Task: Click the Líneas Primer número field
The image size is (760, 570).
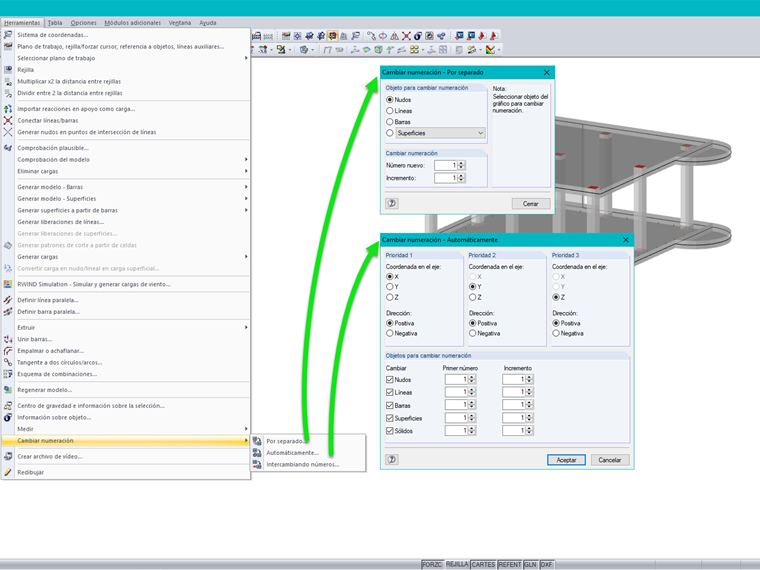Action: (457, 392)
